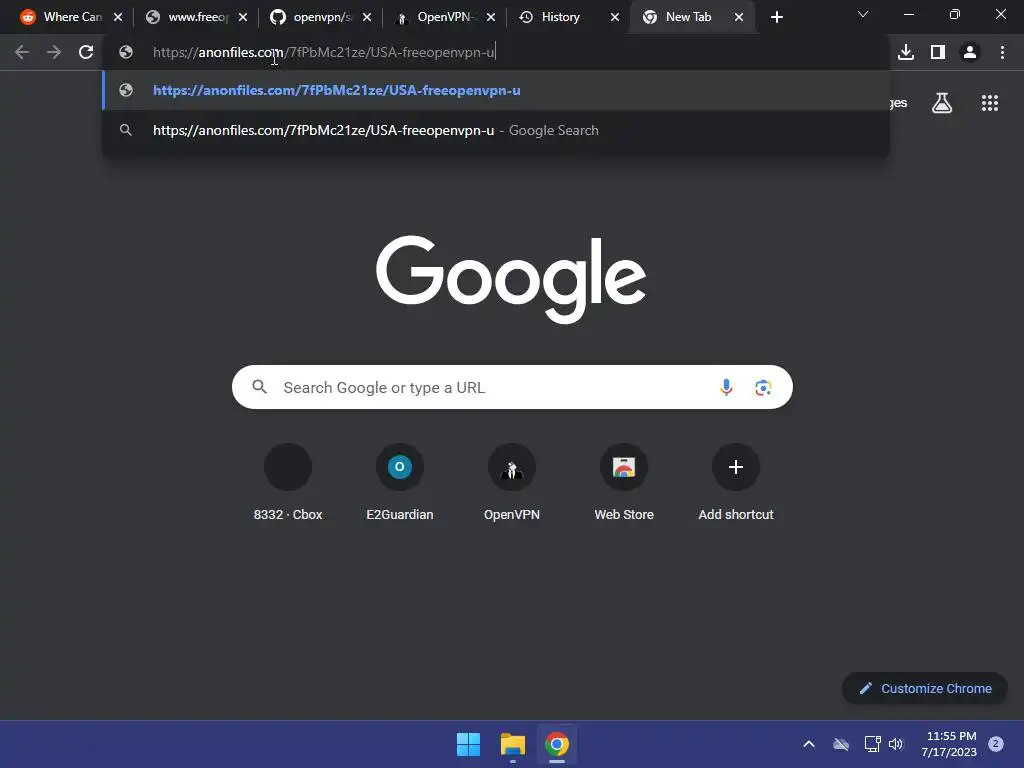The width and height of the screenshot is (1024, 768).
Task: Close the OpenVPN tab
Action: tap(490, 18)
